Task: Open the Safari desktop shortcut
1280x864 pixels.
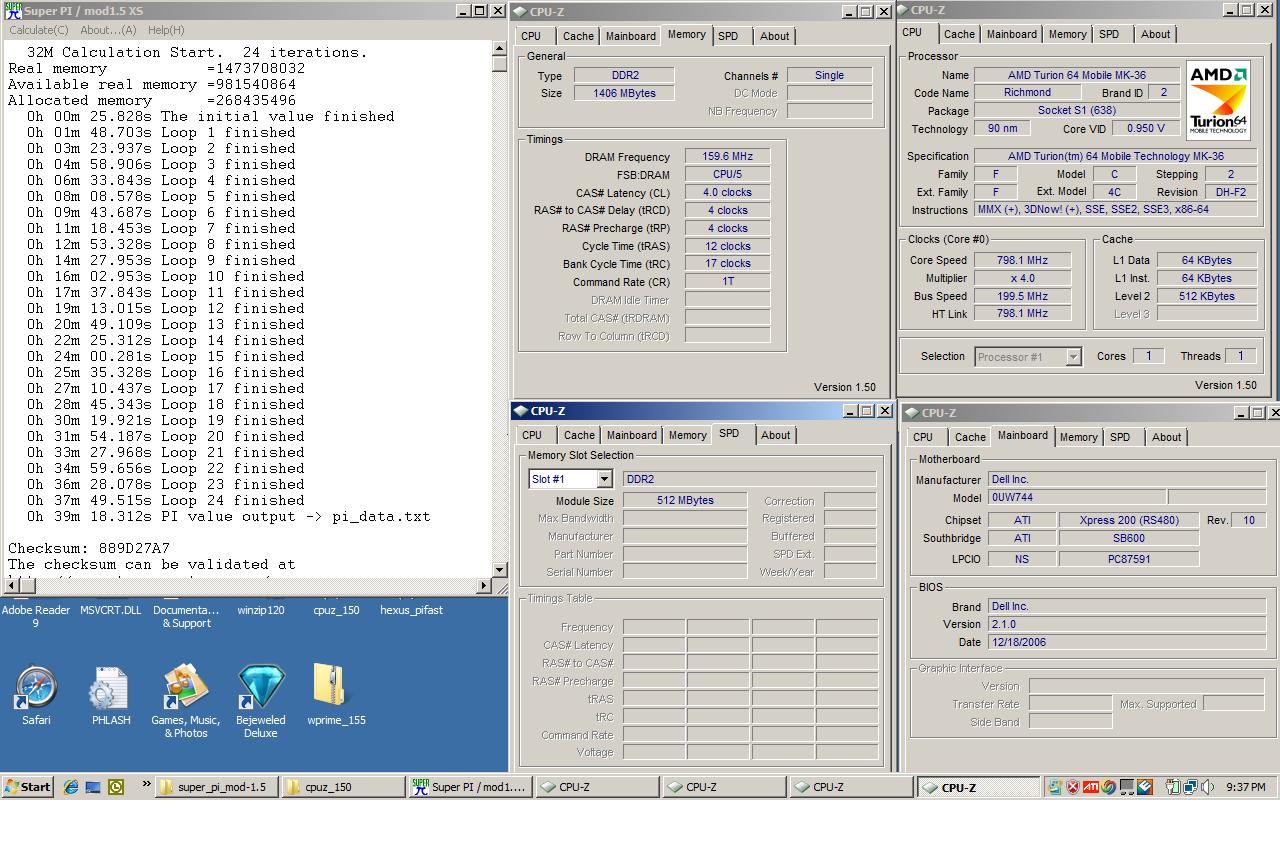Action: 37,688
